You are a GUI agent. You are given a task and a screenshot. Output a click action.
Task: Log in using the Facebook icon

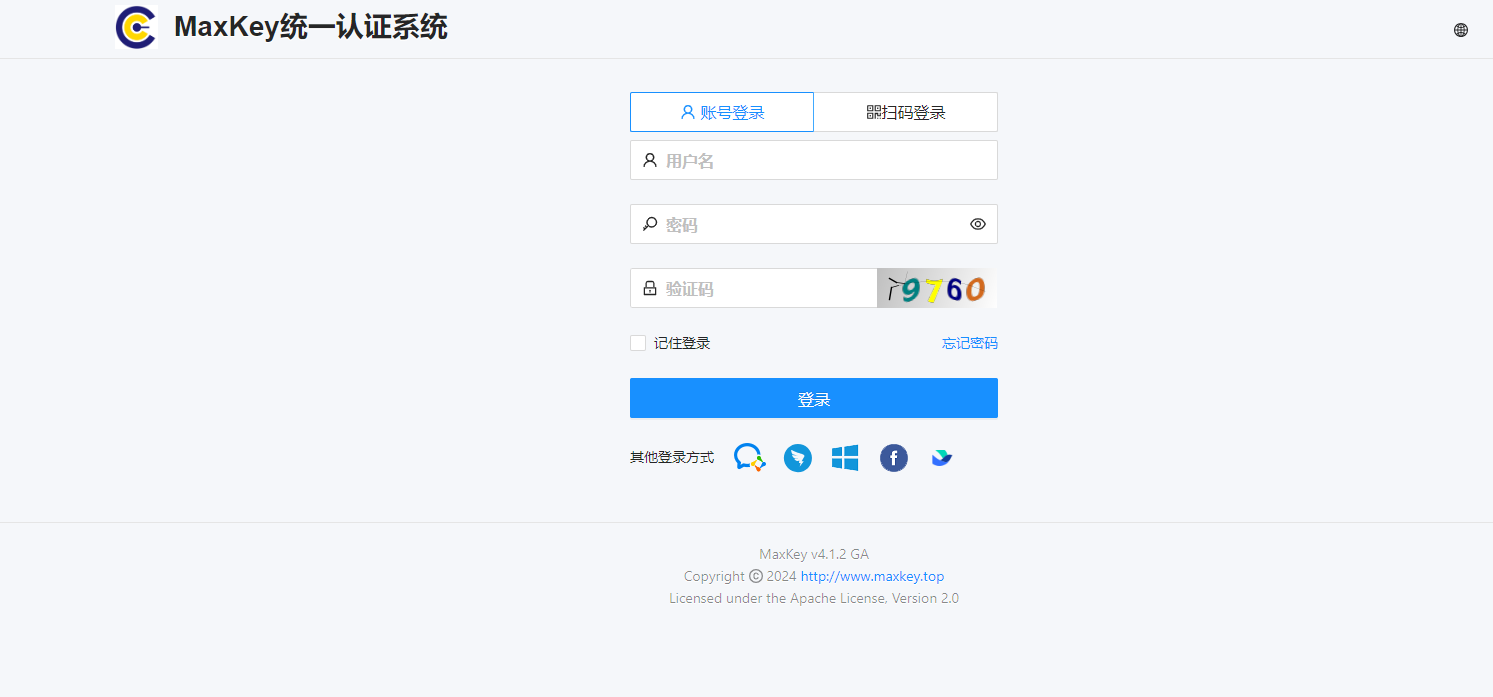[894, 458]
